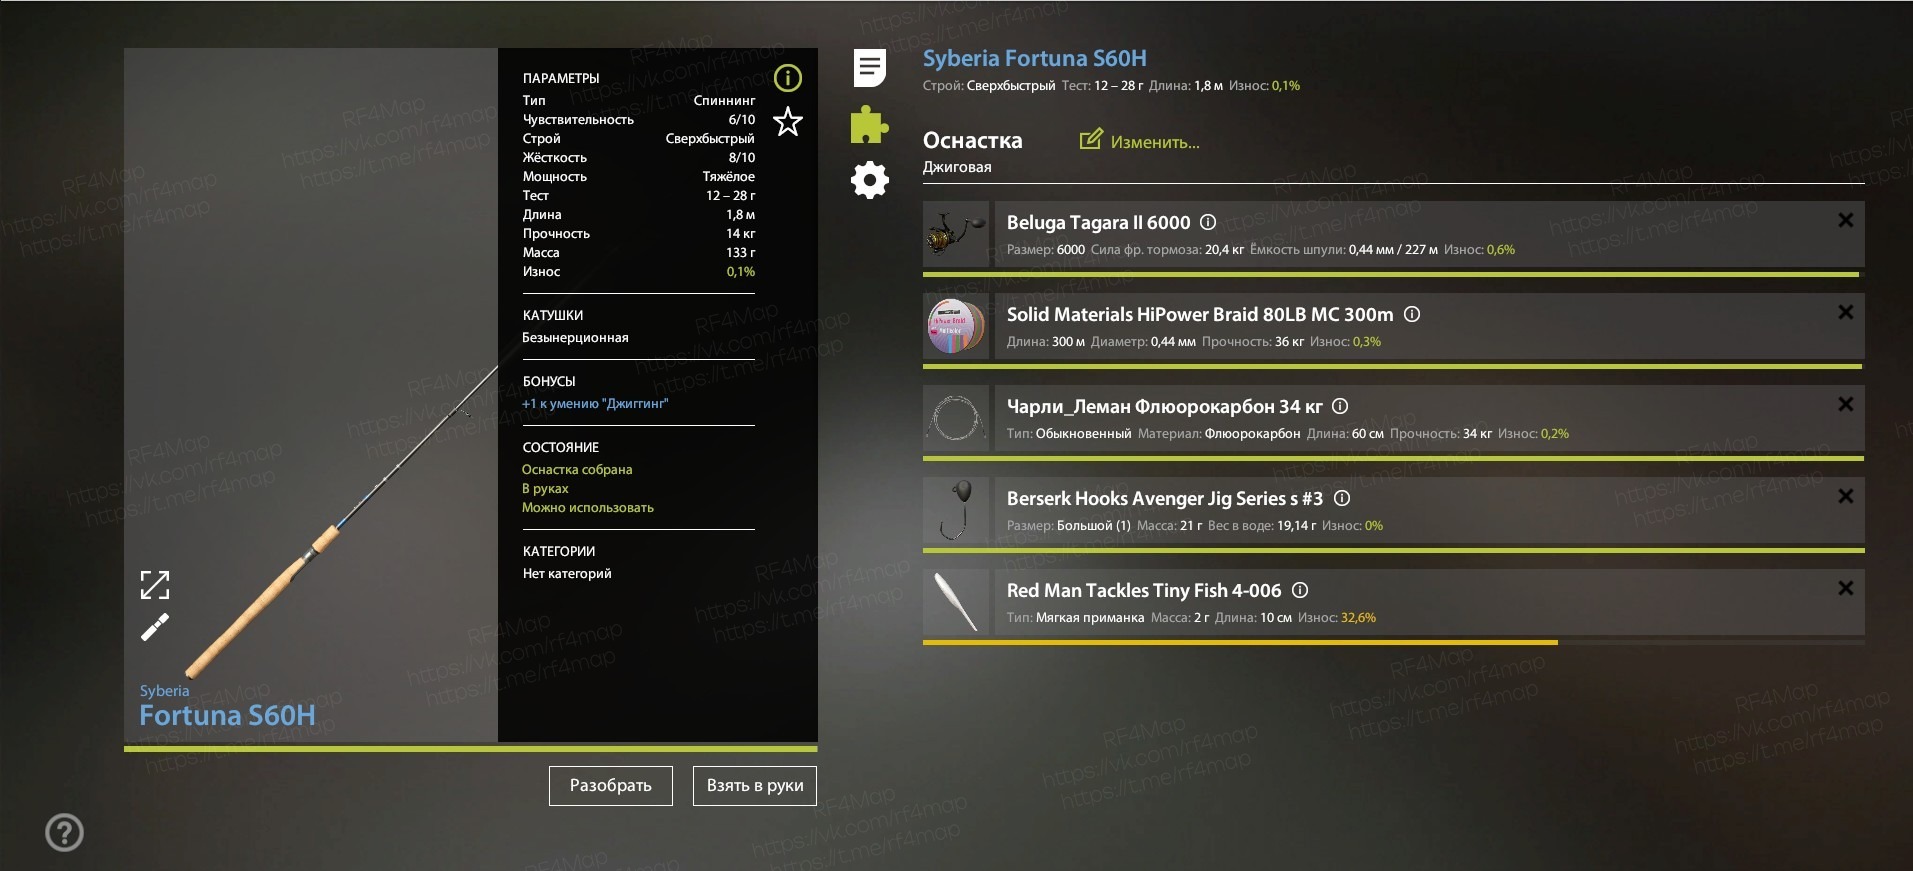Show info for Beluga Tagara II 6000

click(x=1208, y=222)
